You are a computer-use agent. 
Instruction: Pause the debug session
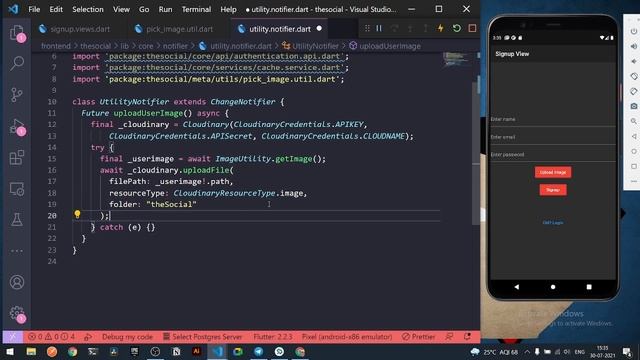point(379,28)
